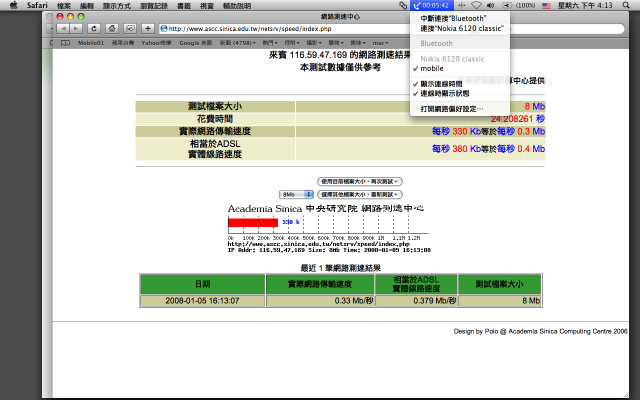Click the 最近 1 筆網路測速結果 heading
Viewport: 640px width, 400px height.
tap(340, 268)
